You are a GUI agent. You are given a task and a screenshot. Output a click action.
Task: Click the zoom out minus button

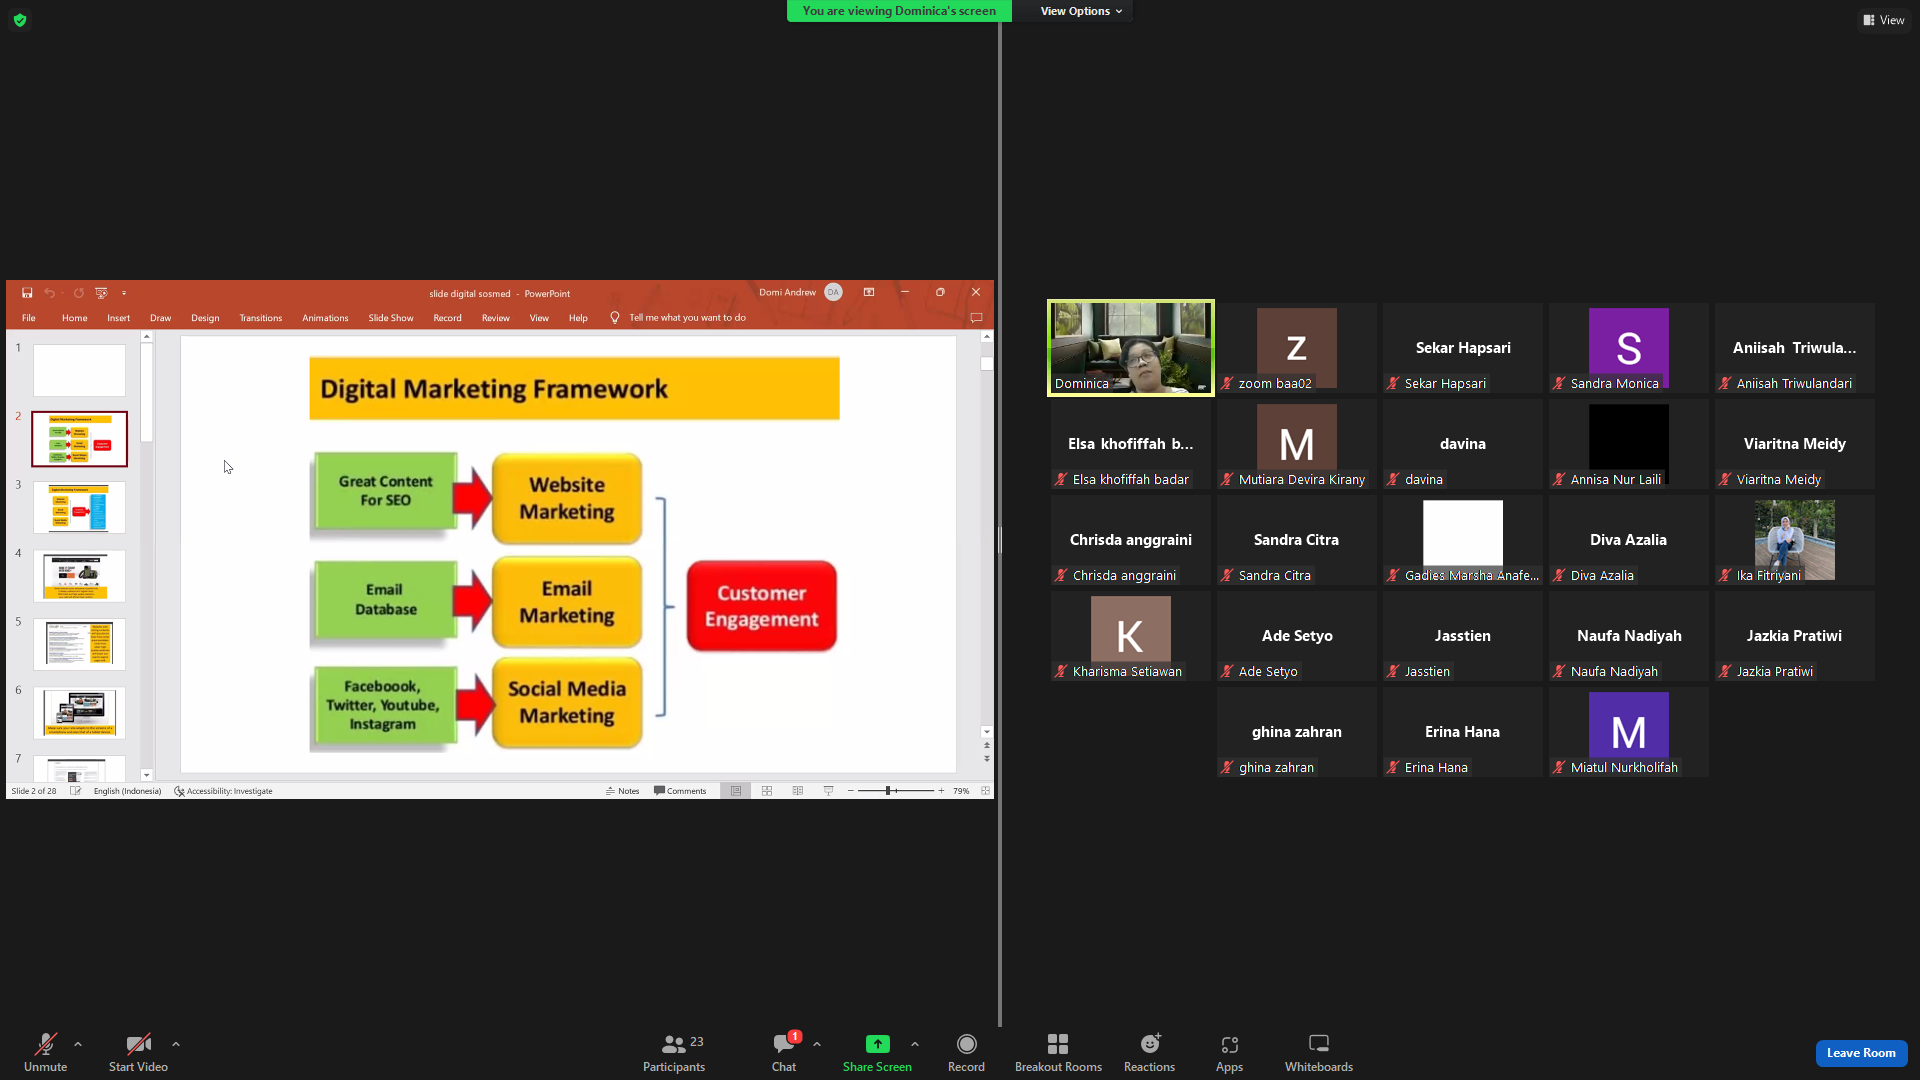pos(851,791)
